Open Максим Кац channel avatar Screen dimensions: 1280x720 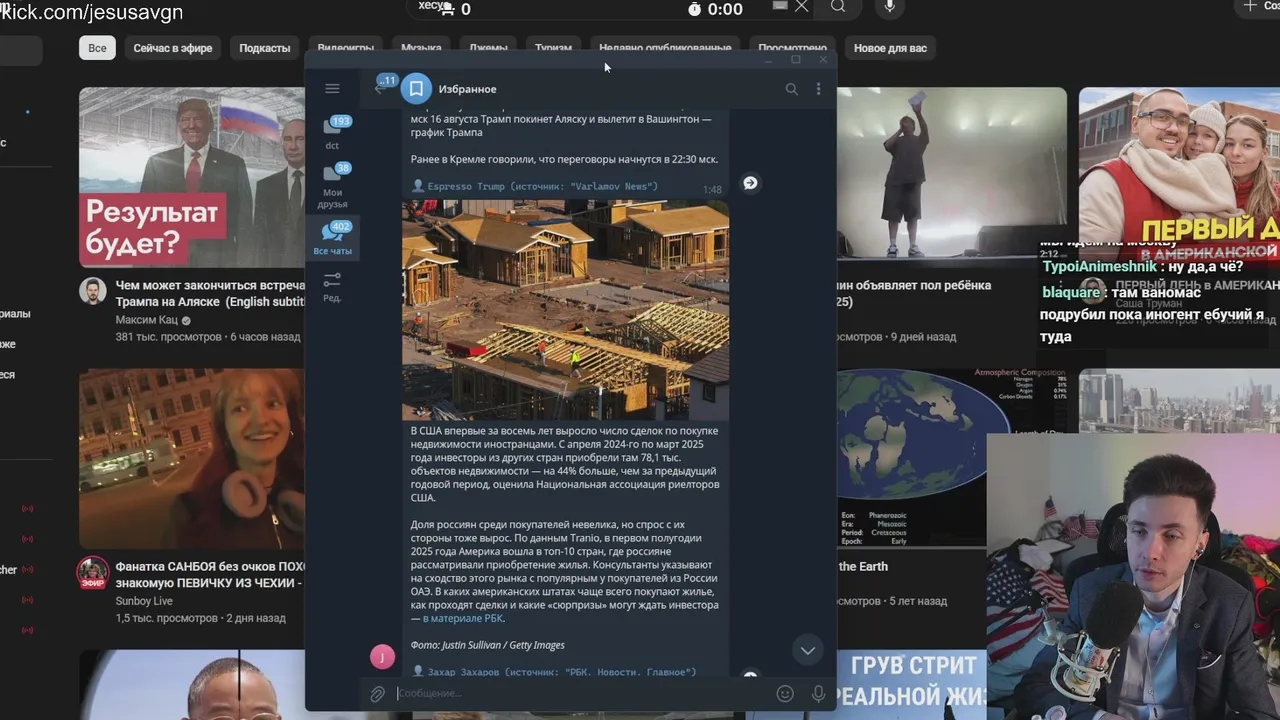tap(93, 291)
